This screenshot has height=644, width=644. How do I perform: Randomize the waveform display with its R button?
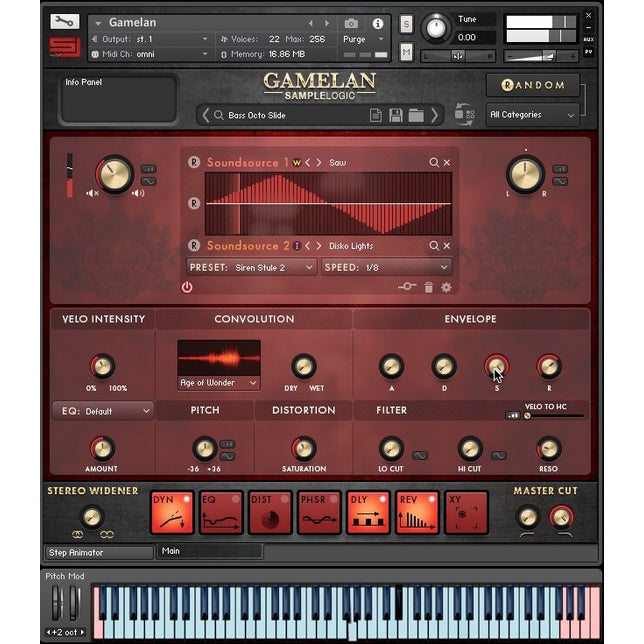194,203
